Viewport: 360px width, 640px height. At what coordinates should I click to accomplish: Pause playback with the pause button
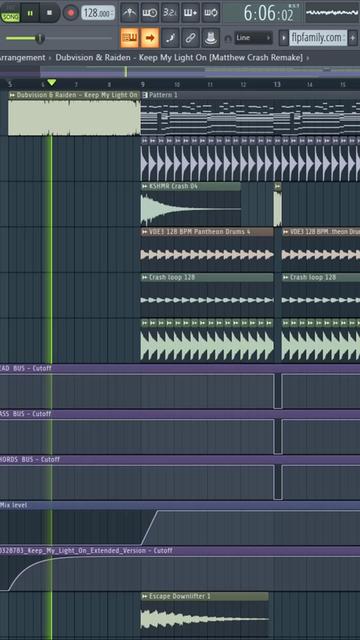pos(30,13)
